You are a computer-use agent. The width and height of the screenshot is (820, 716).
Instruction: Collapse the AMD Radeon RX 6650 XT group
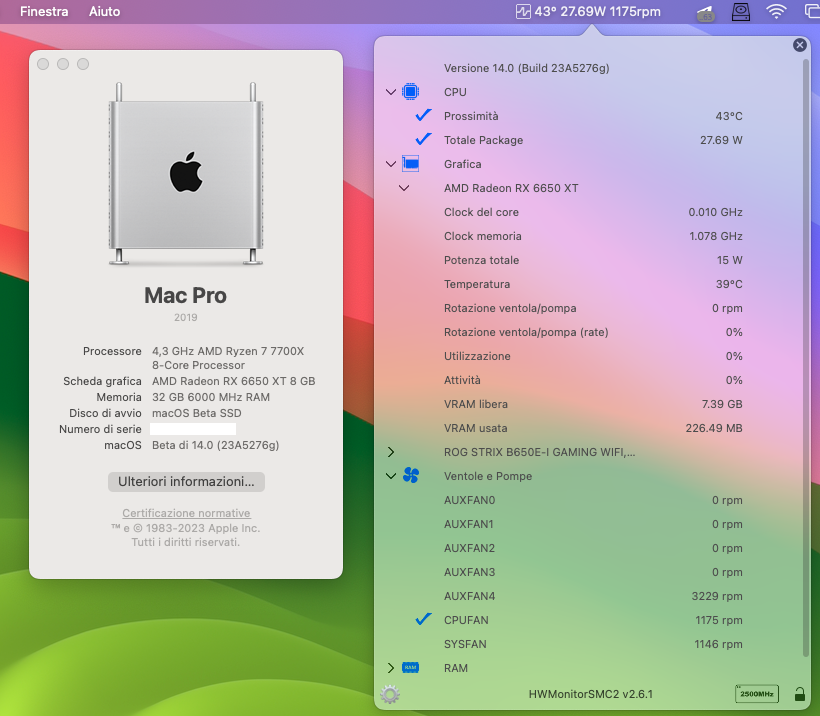coord(404,188)
